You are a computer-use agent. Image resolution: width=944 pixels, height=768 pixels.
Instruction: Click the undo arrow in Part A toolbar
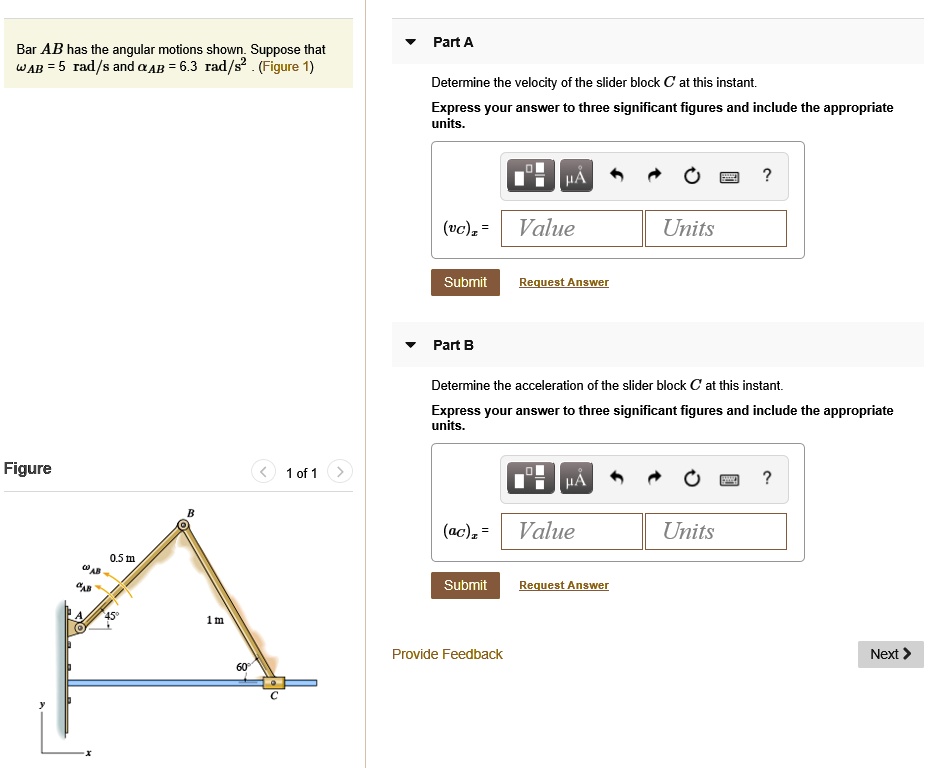[618, 175]
